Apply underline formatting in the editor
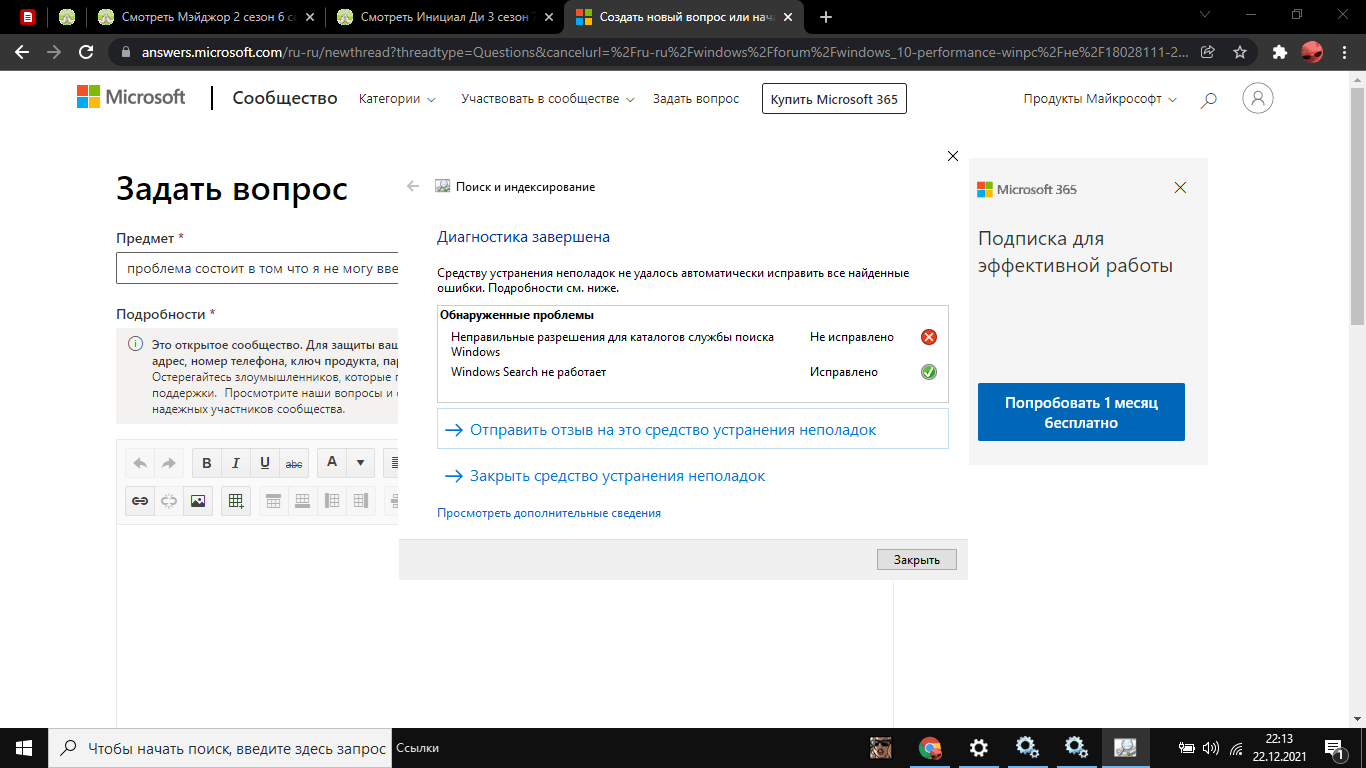1366x768 pixels. tap(264, 463)
